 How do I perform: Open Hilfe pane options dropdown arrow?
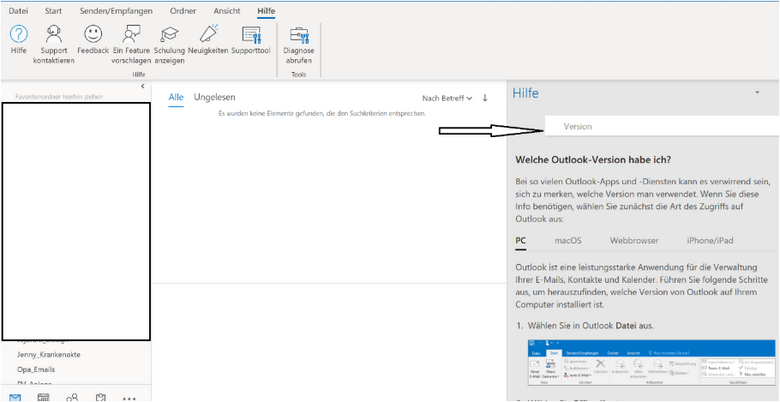tap(757, 93)
